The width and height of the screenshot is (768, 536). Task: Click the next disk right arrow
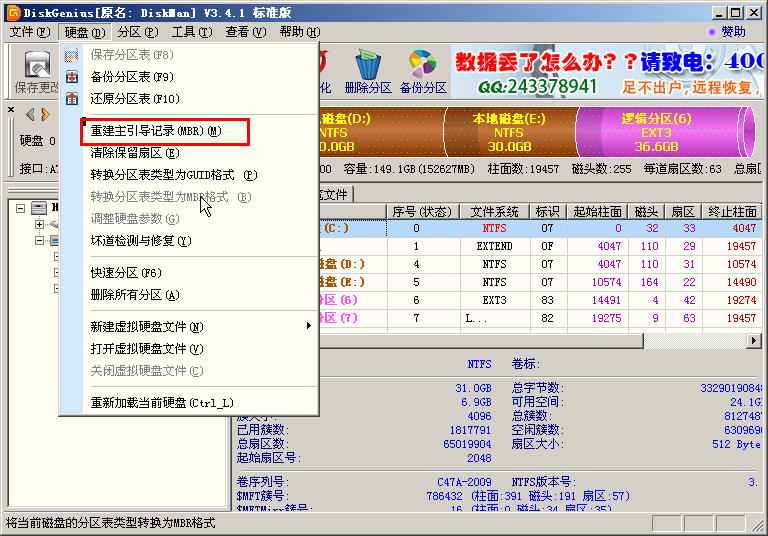pyautogui.click(x=46, y=114)
